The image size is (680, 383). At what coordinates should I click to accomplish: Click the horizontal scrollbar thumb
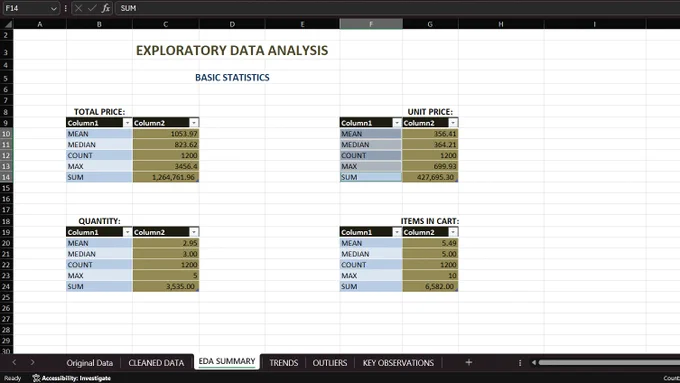click(609, 363)
